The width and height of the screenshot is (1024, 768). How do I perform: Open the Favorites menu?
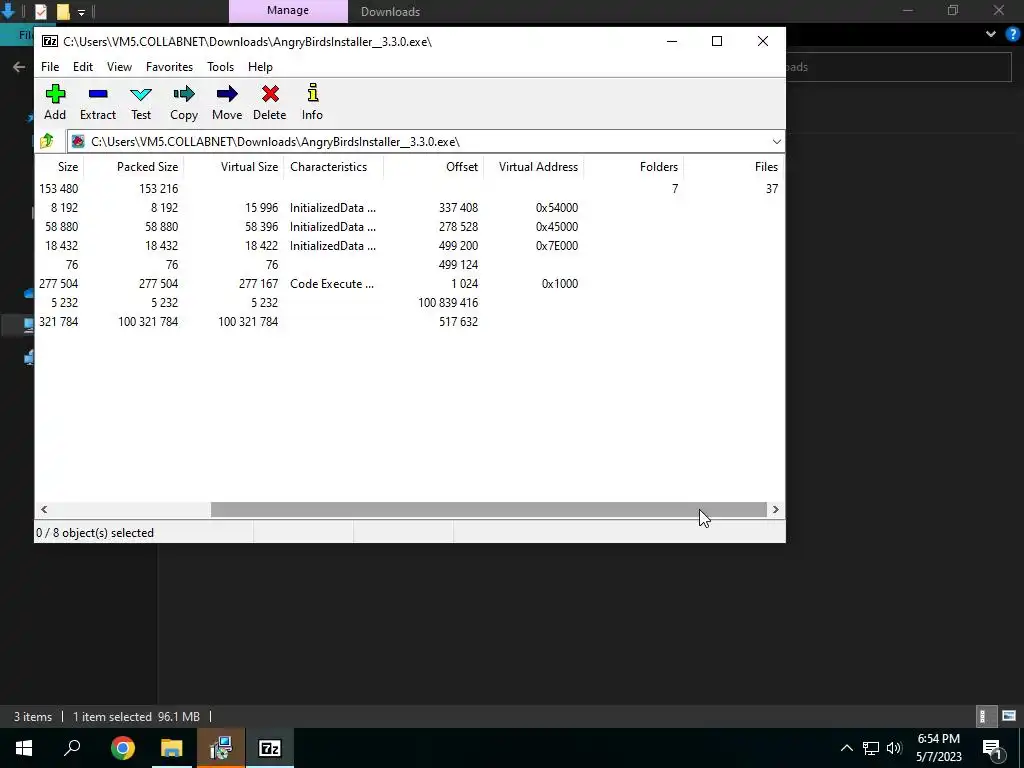tap(169, 67)
